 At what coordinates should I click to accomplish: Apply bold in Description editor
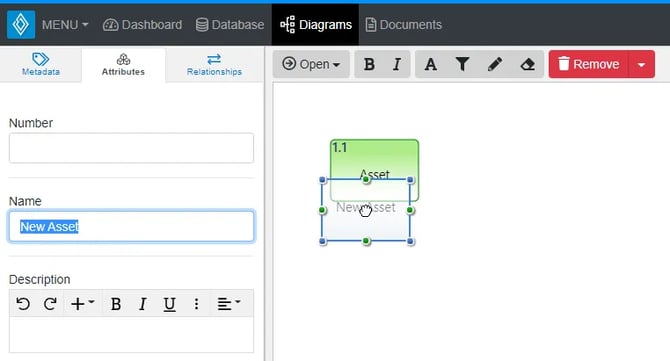pos(116,304)
